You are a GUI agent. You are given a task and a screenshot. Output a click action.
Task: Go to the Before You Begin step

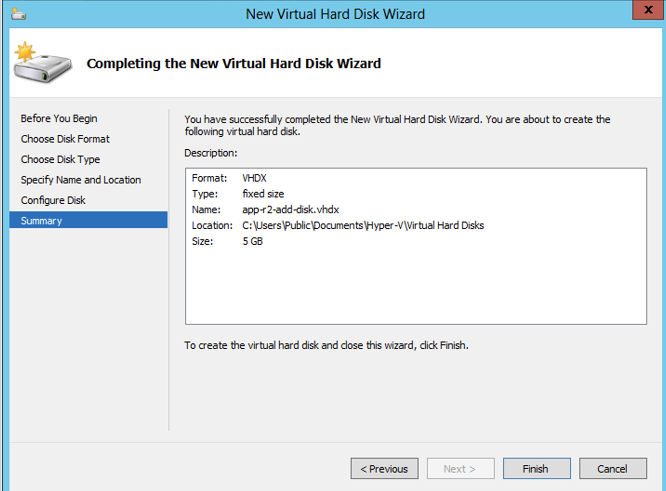coord(59,119)
